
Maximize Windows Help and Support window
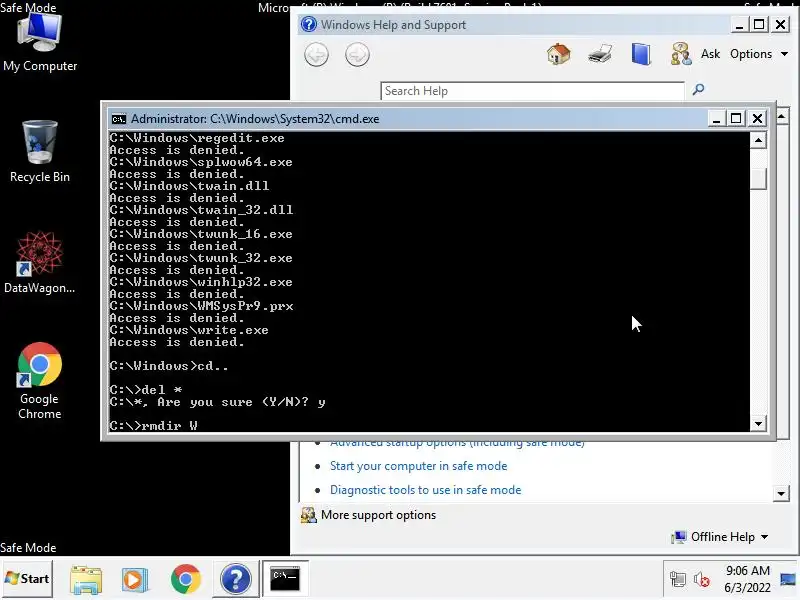point(759,24)
